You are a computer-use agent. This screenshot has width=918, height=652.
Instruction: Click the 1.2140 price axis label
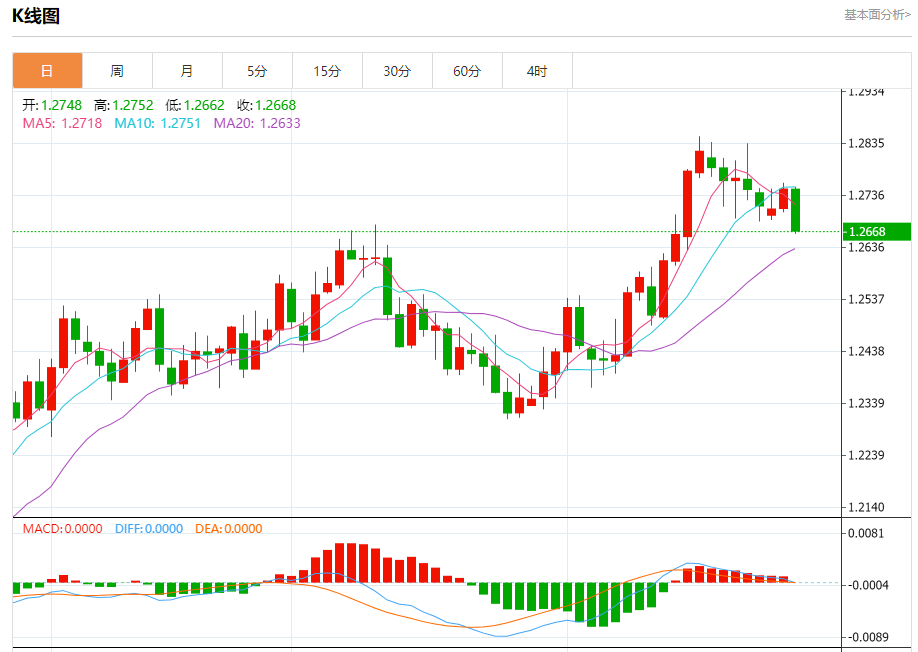(866, 507)
